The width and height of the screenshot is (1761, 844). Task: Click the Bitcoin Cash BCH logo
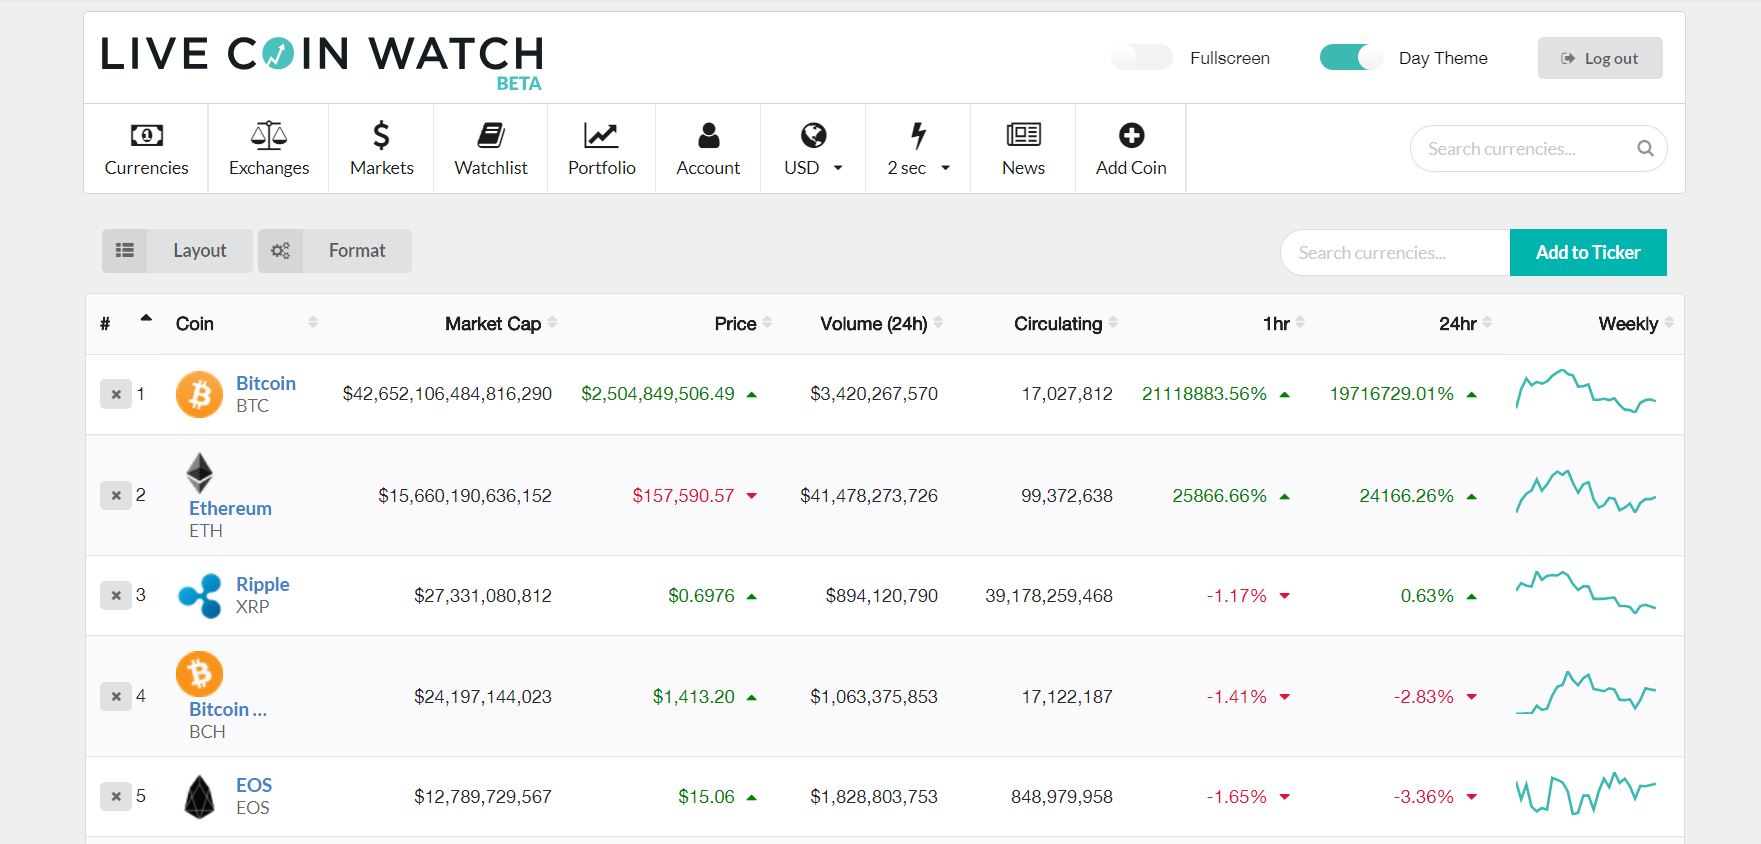[199, 674]
